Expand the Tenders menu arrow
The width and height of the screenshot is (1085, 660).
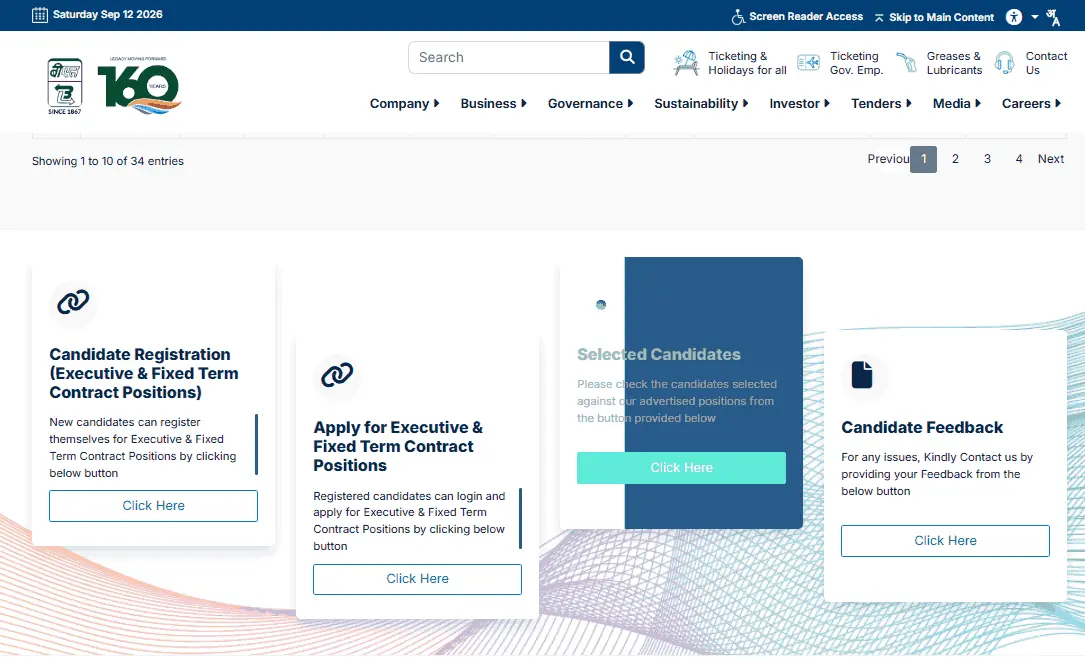point(909,103)
